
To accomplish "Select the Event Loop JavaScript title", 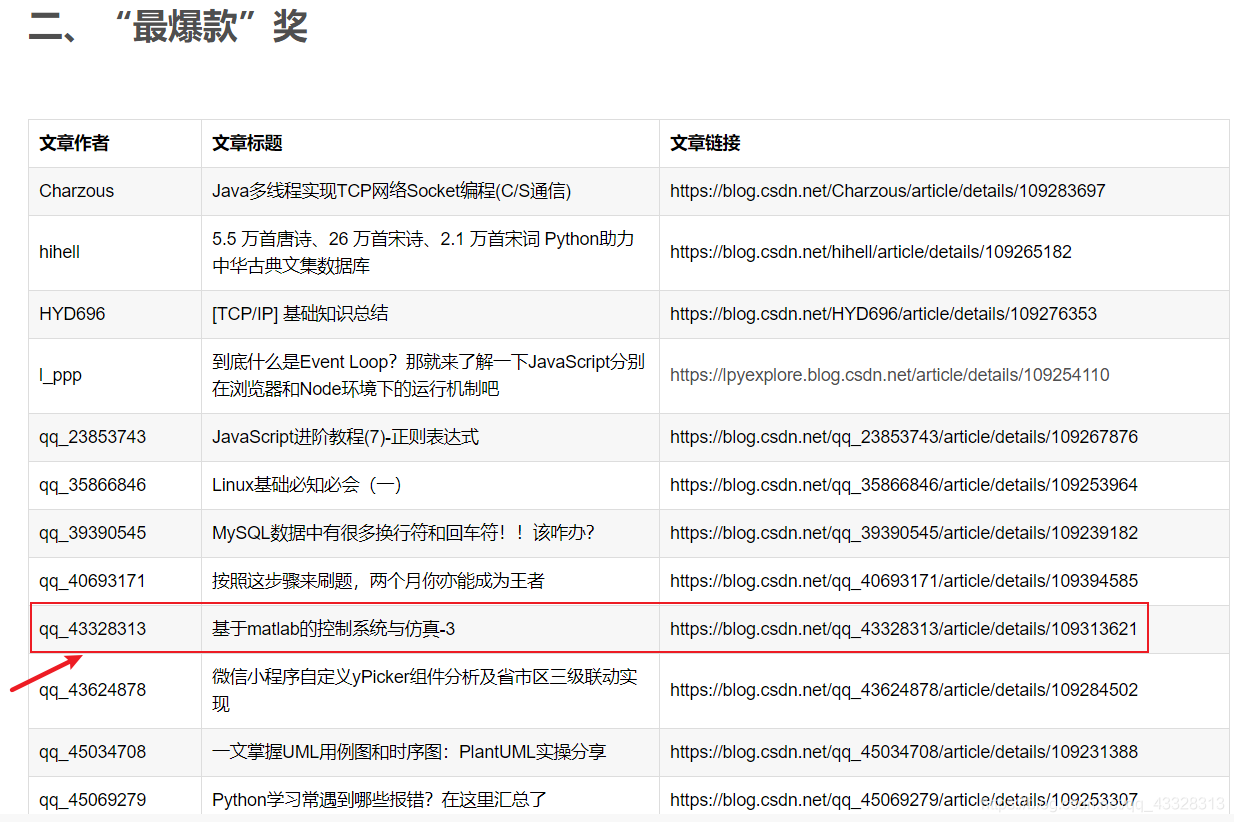I will [428, 375].
